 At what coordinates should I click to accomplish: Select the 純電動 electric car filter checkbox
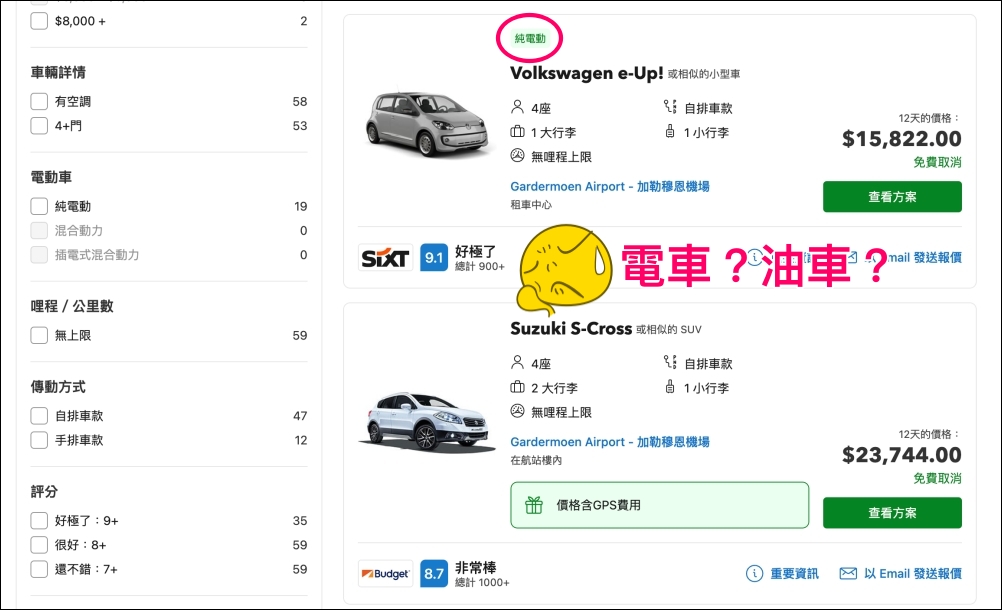[39, 206]
